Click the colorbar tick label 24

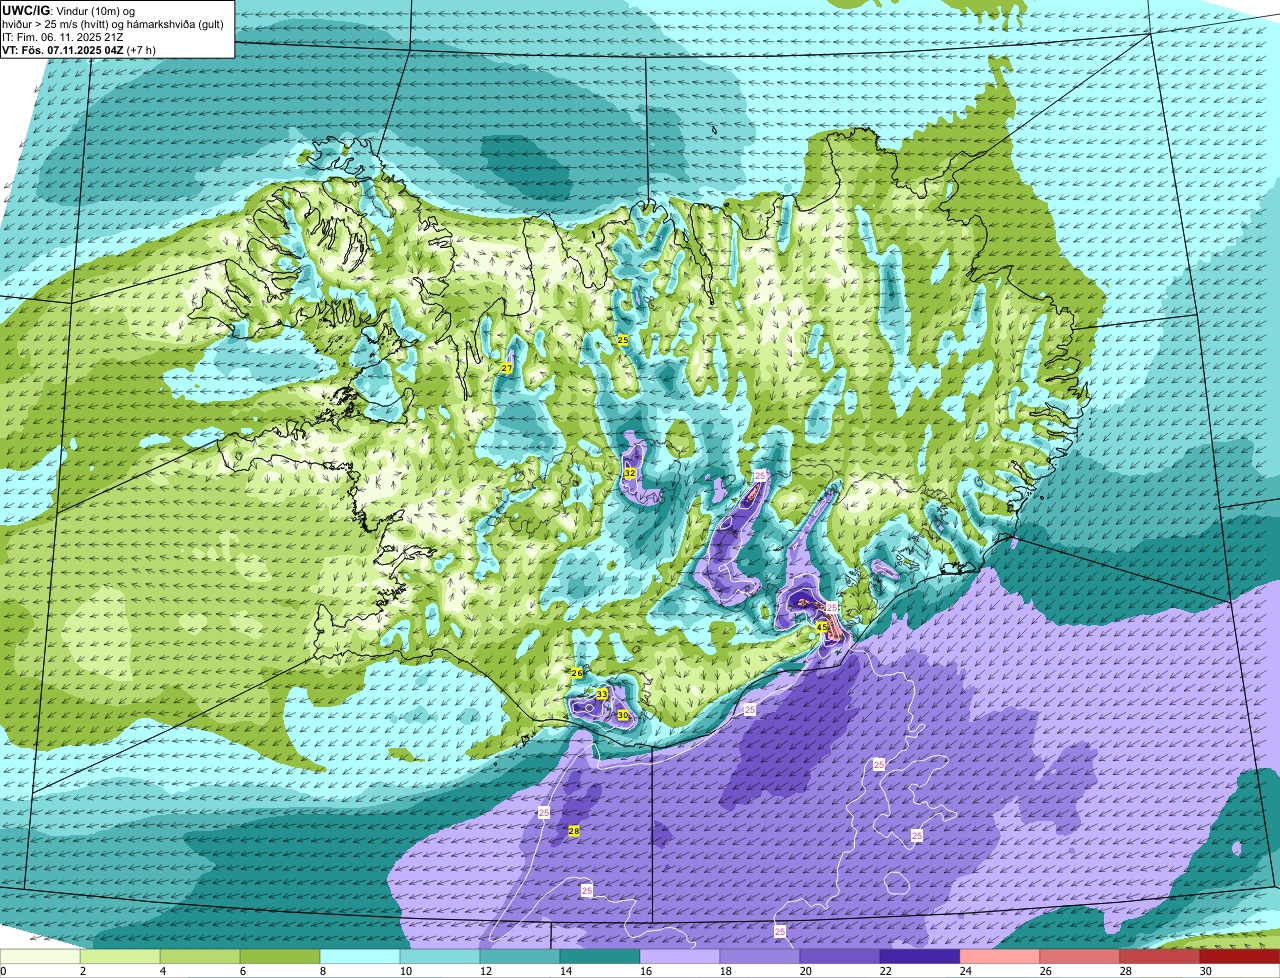[966, 971]
